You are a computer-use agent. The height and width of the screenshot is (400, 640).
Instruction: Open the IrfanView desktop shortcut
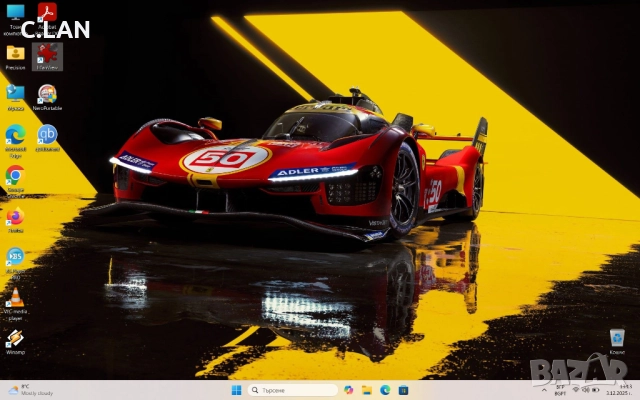pos(47,53)
